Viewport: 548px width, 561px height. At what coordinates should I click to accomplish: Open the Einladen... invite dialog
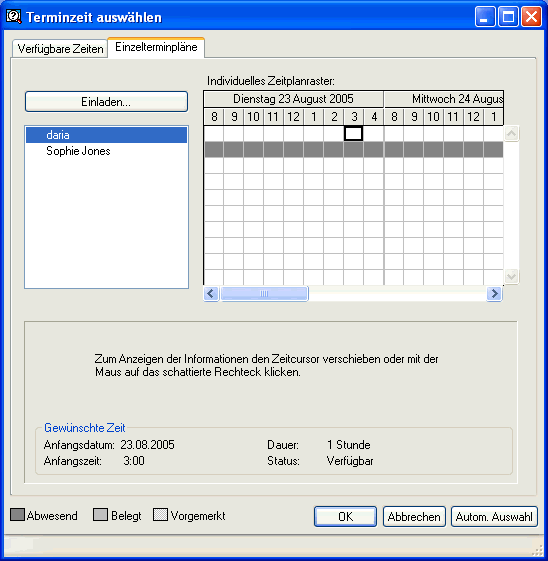(106, 102)
